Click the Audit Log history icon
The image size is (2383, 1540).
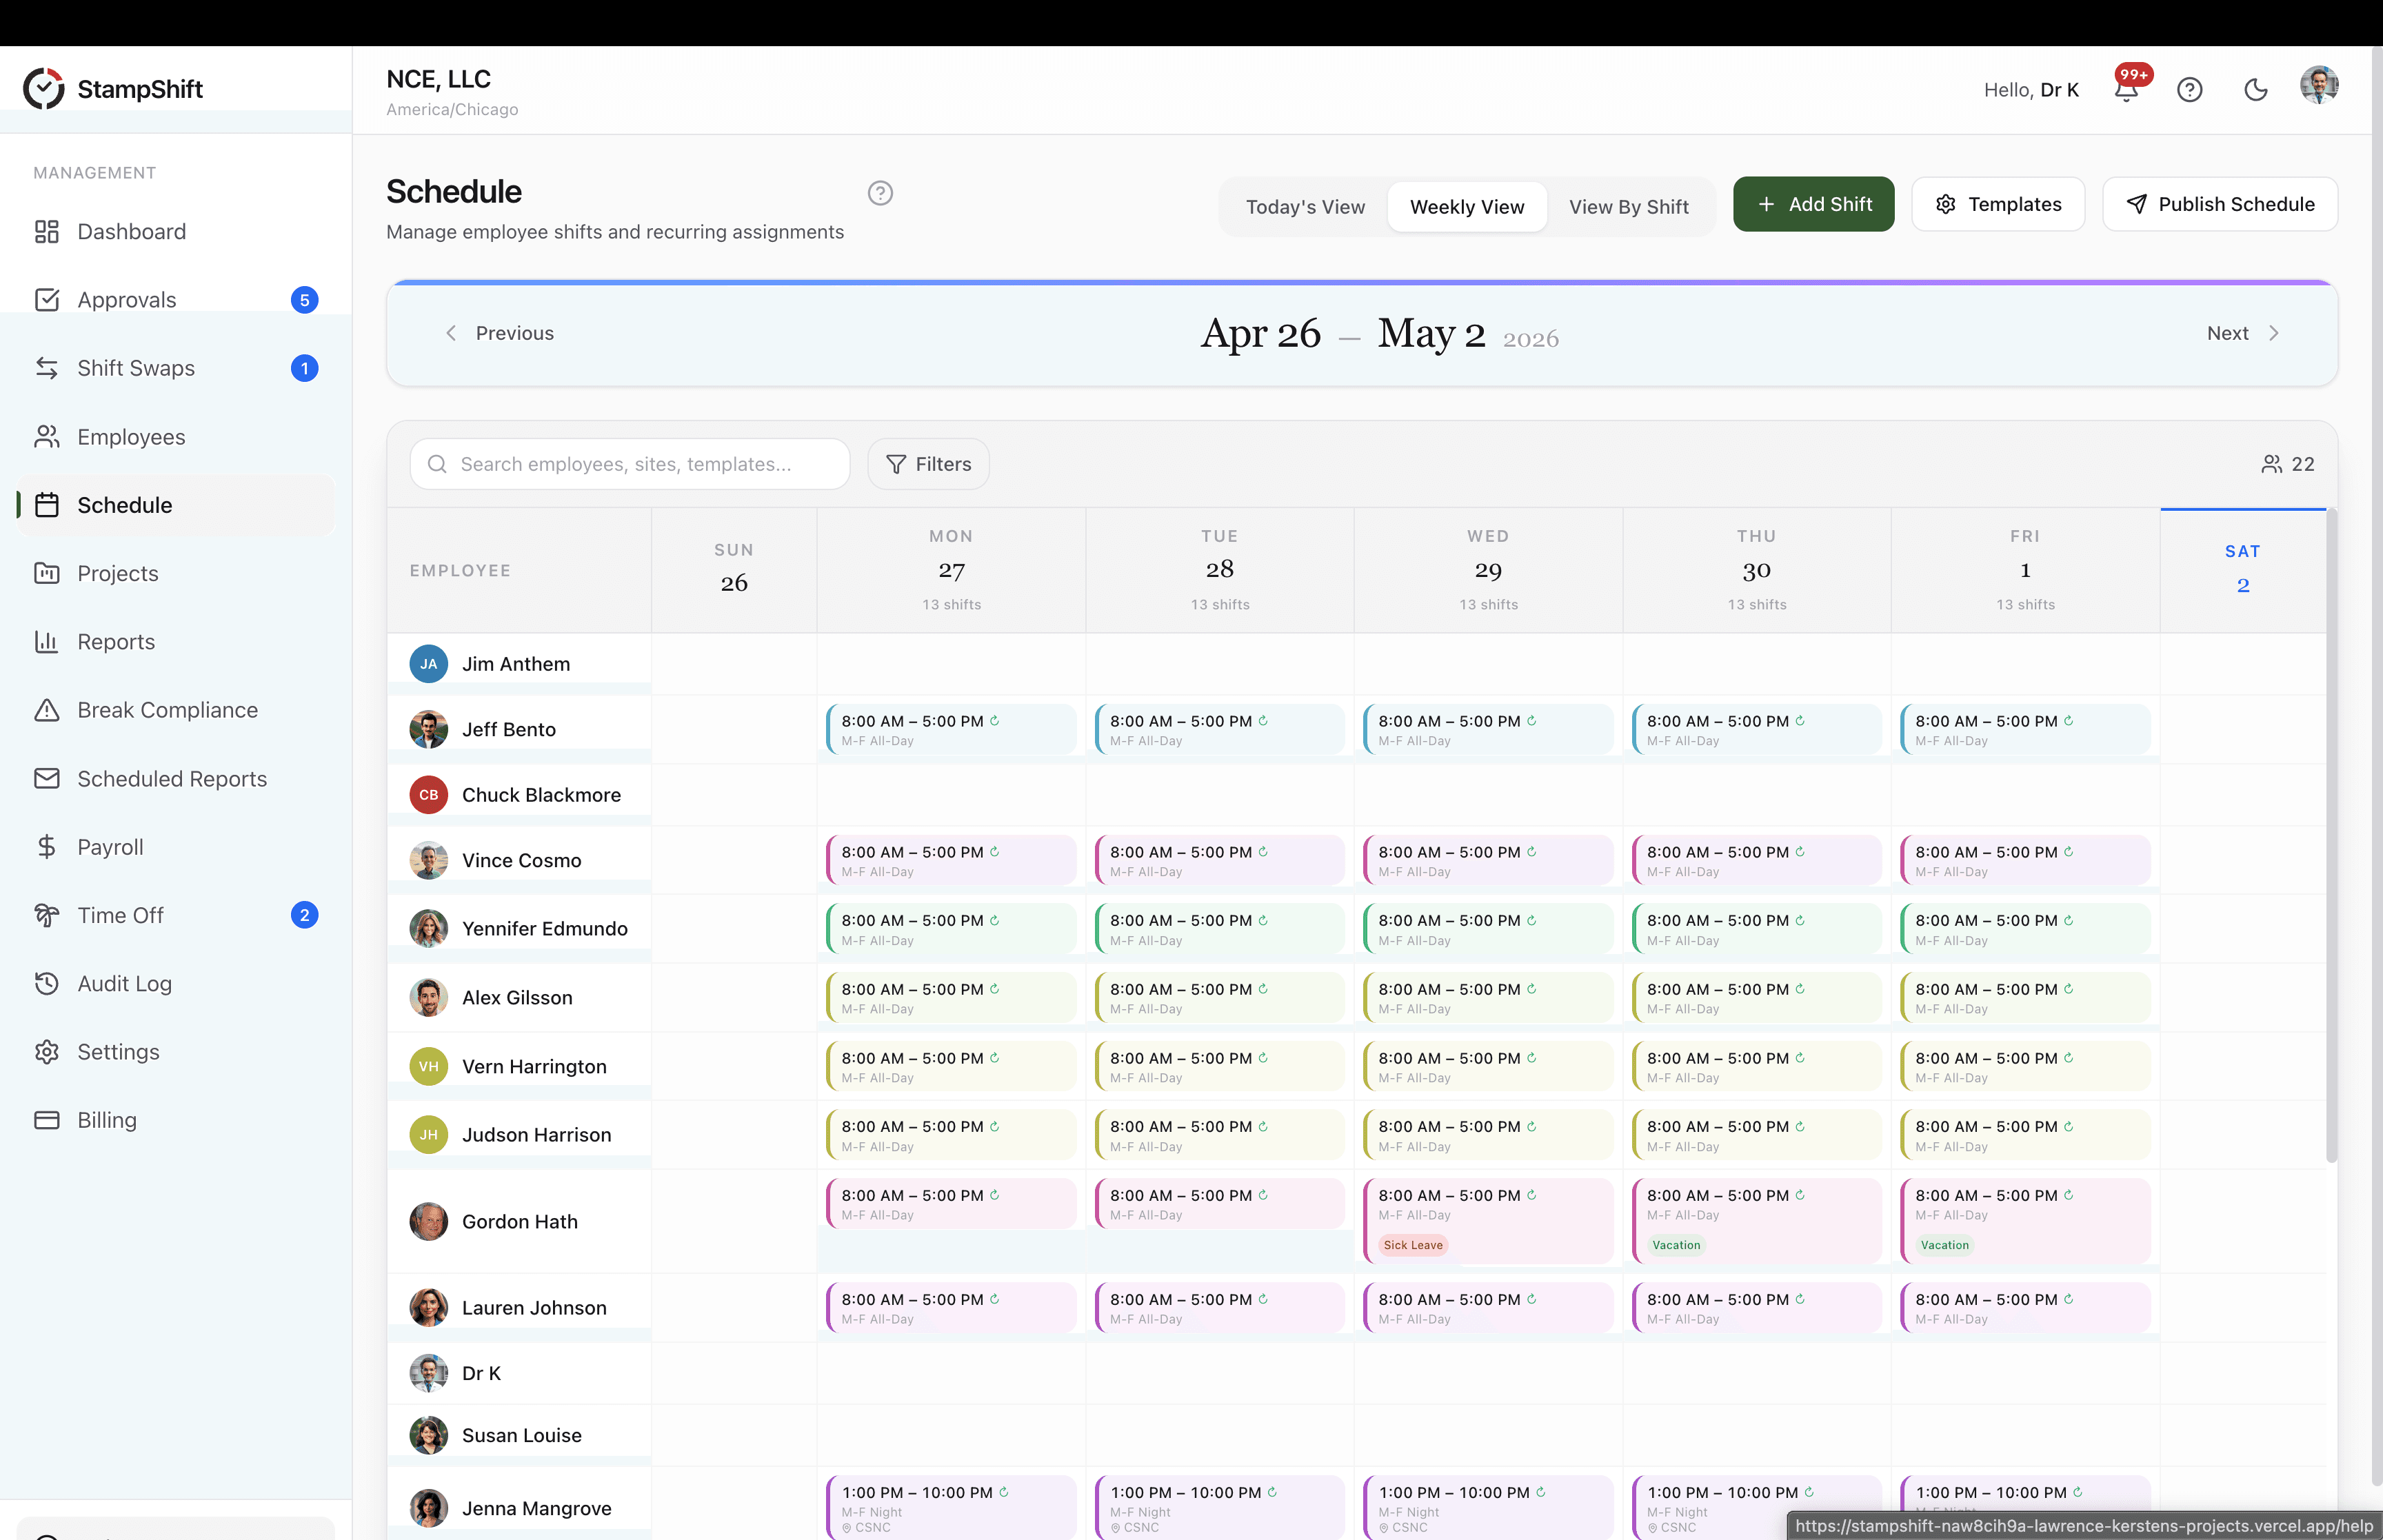[47, 984]
